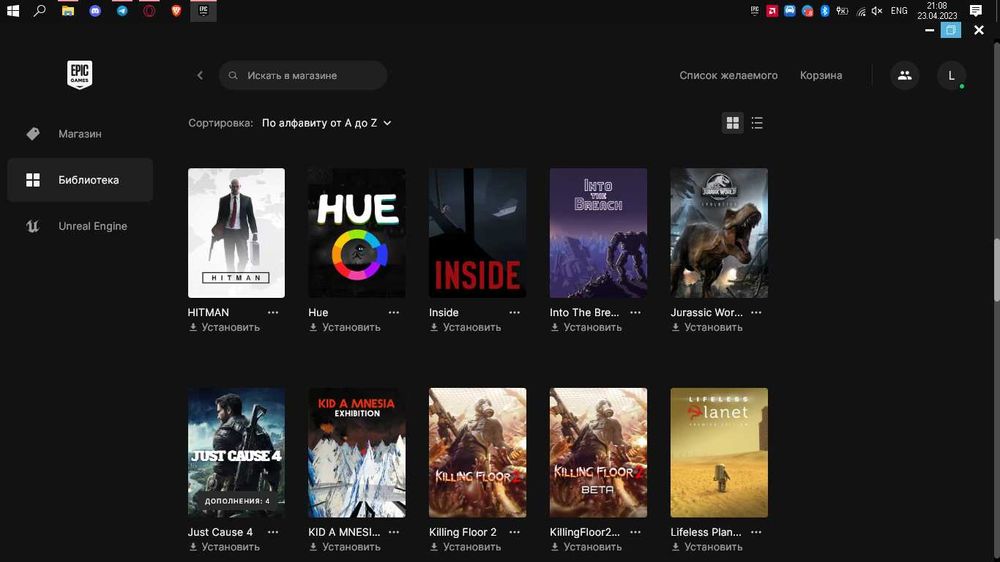Open Hue three-dot options menu
The image size is (1000, 562).
[x=393, y=313]
